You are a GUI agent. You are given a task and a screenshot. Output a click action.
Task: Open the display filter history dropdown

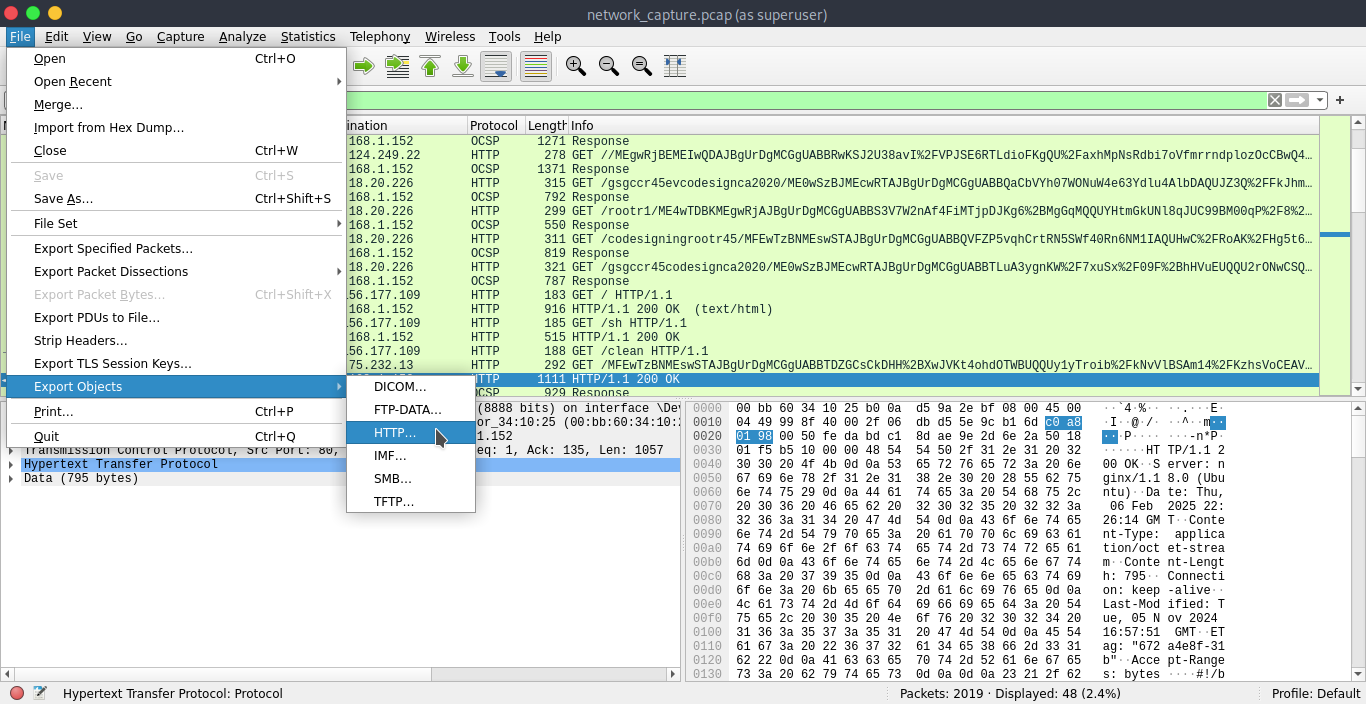(x=1321, y=100)
